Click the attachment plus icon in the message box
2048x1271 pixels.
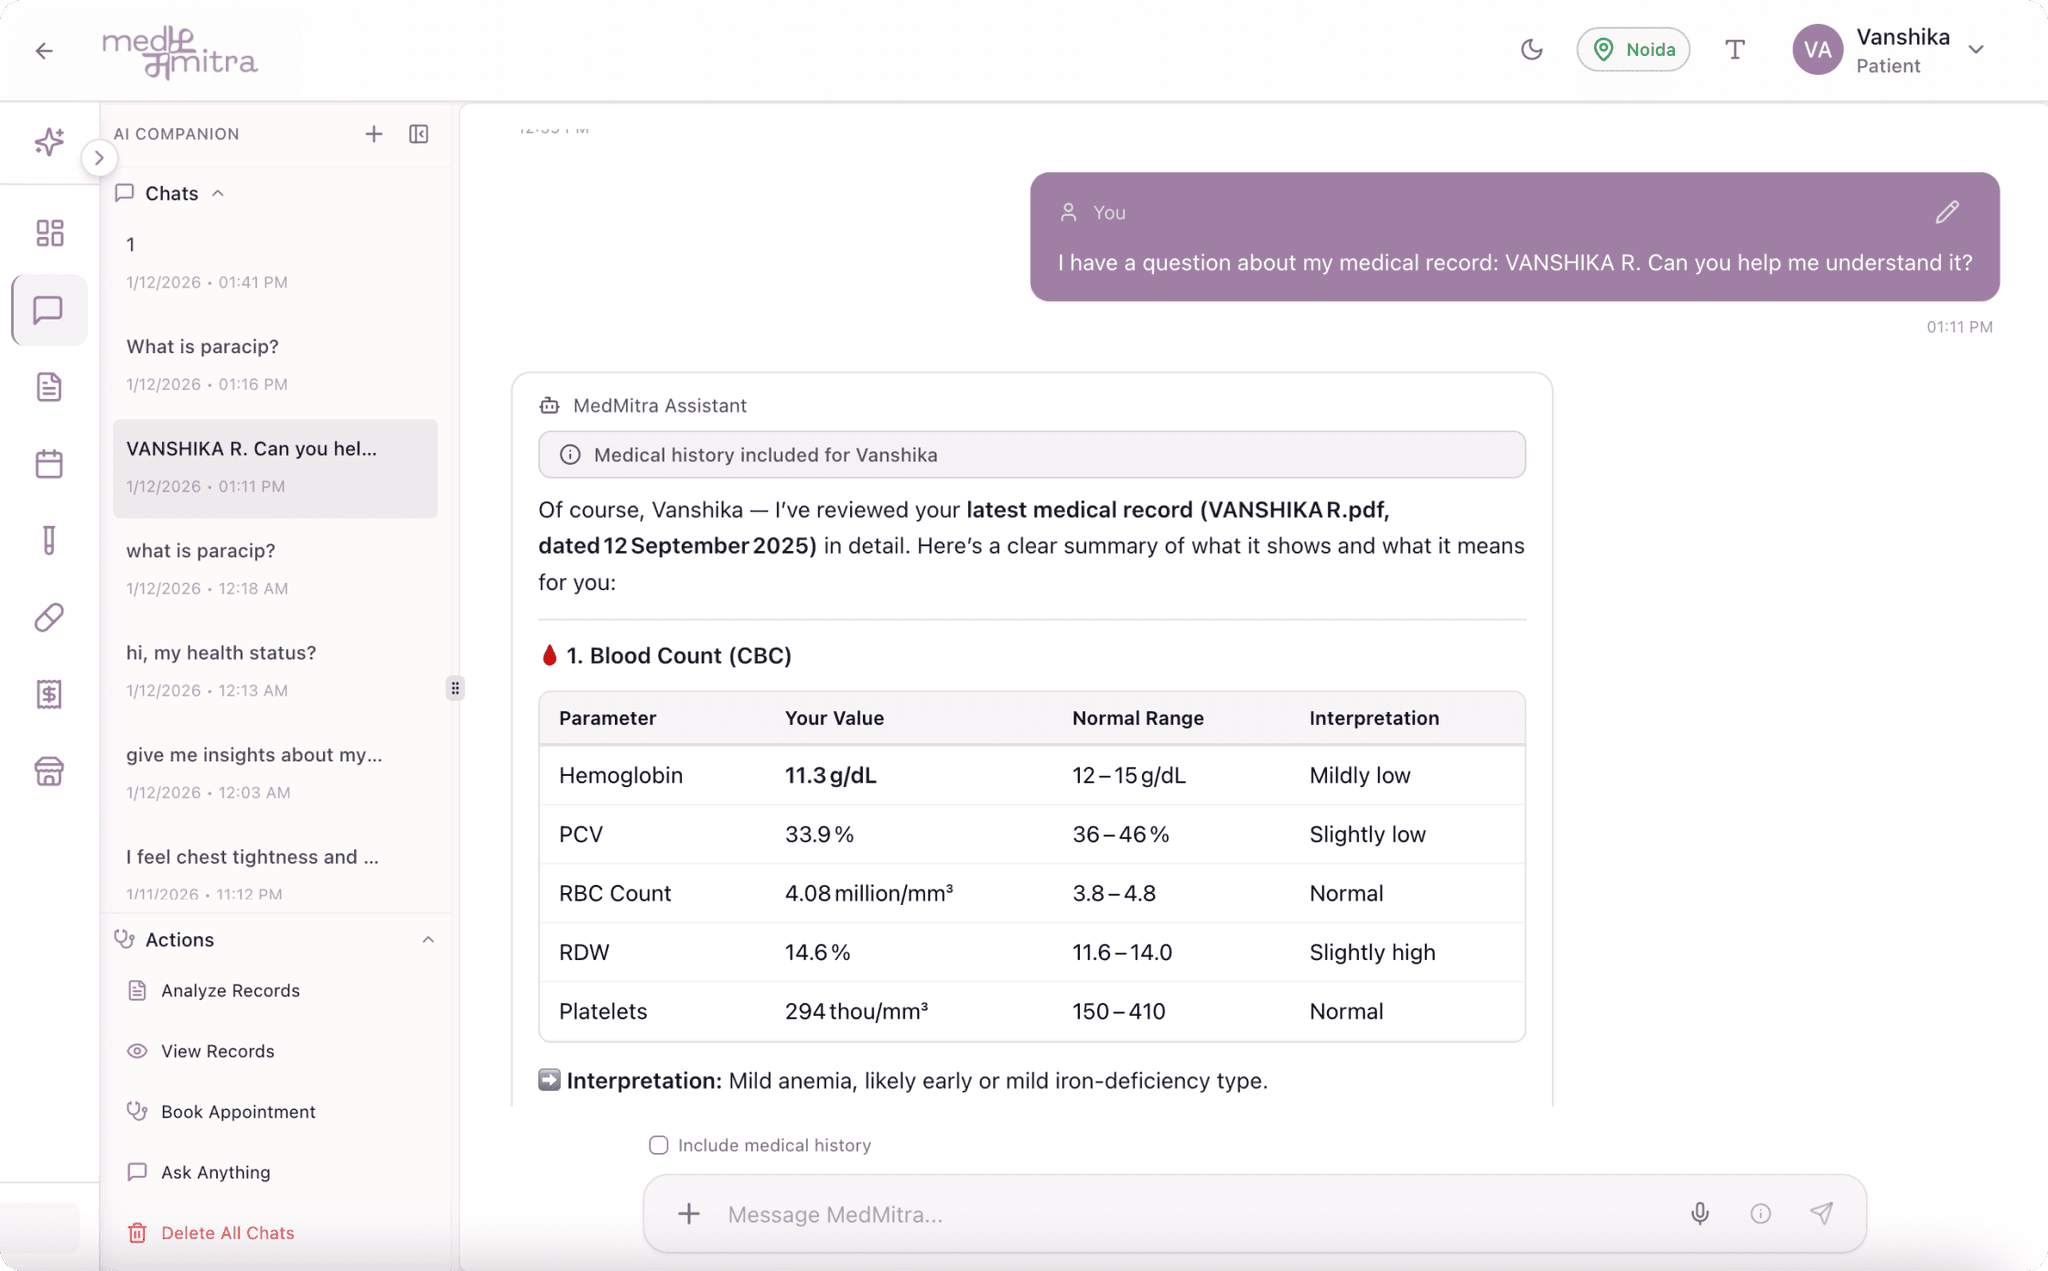point(688,1214)
